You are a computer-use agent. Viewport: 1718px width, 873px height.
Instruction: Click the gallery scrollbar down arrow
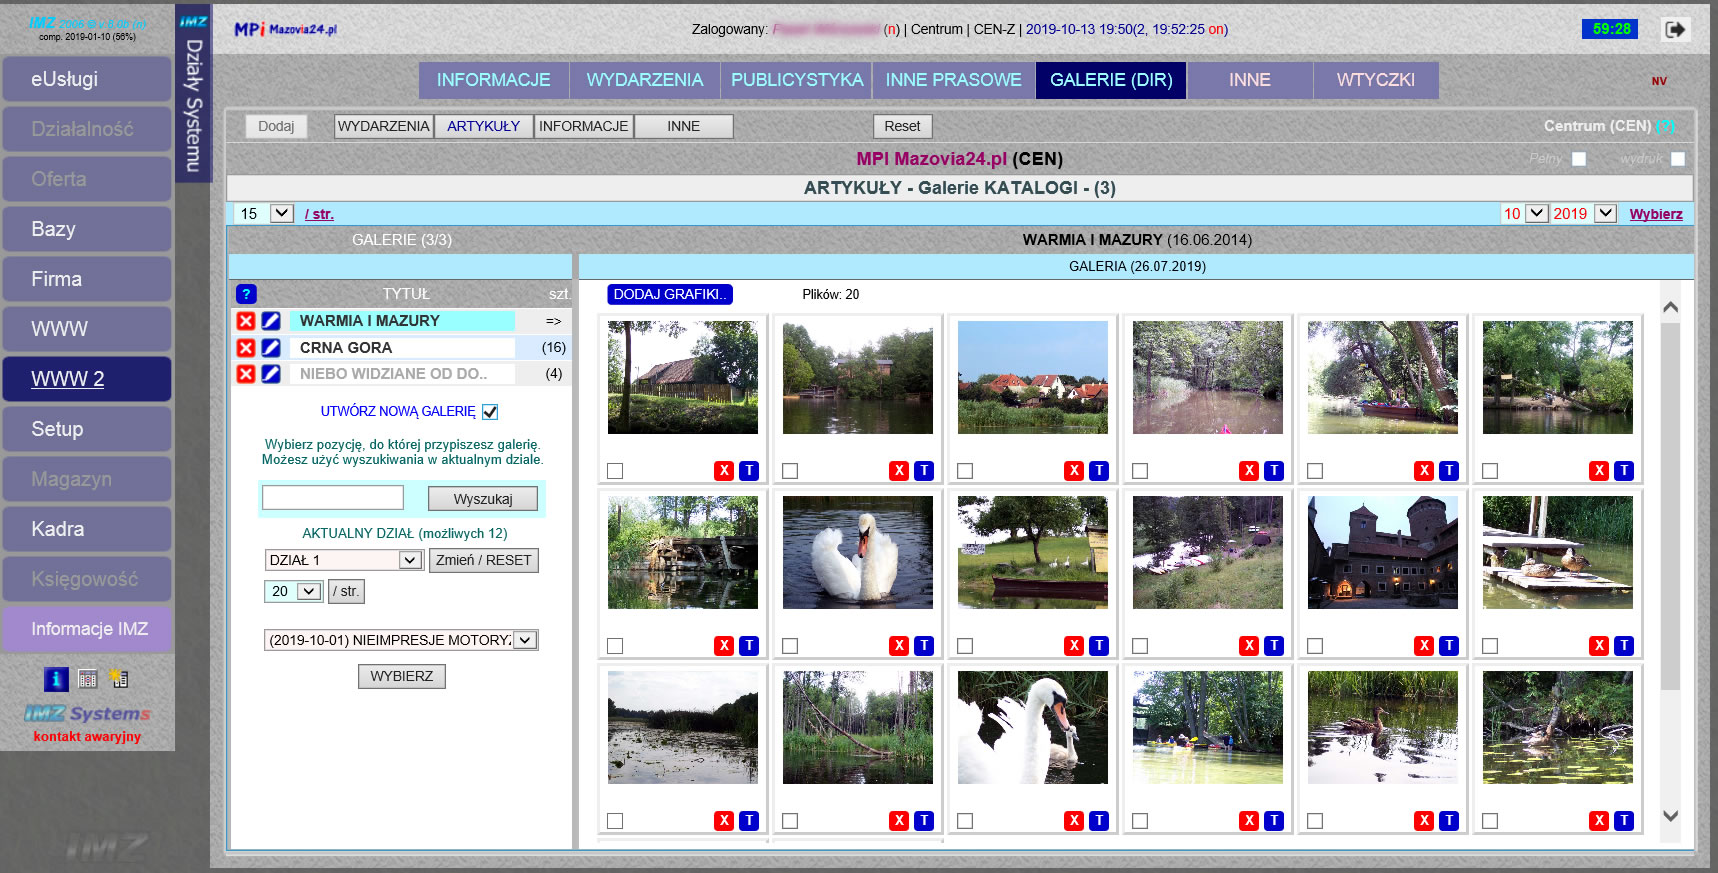pos(1670,815)
